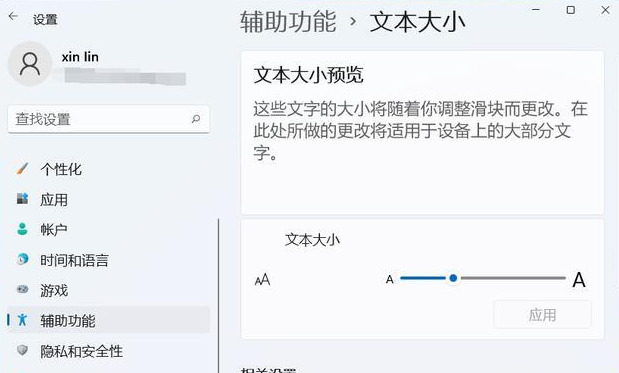Click the large A slider label
The image size is (619, 373).
pos(579,280)
